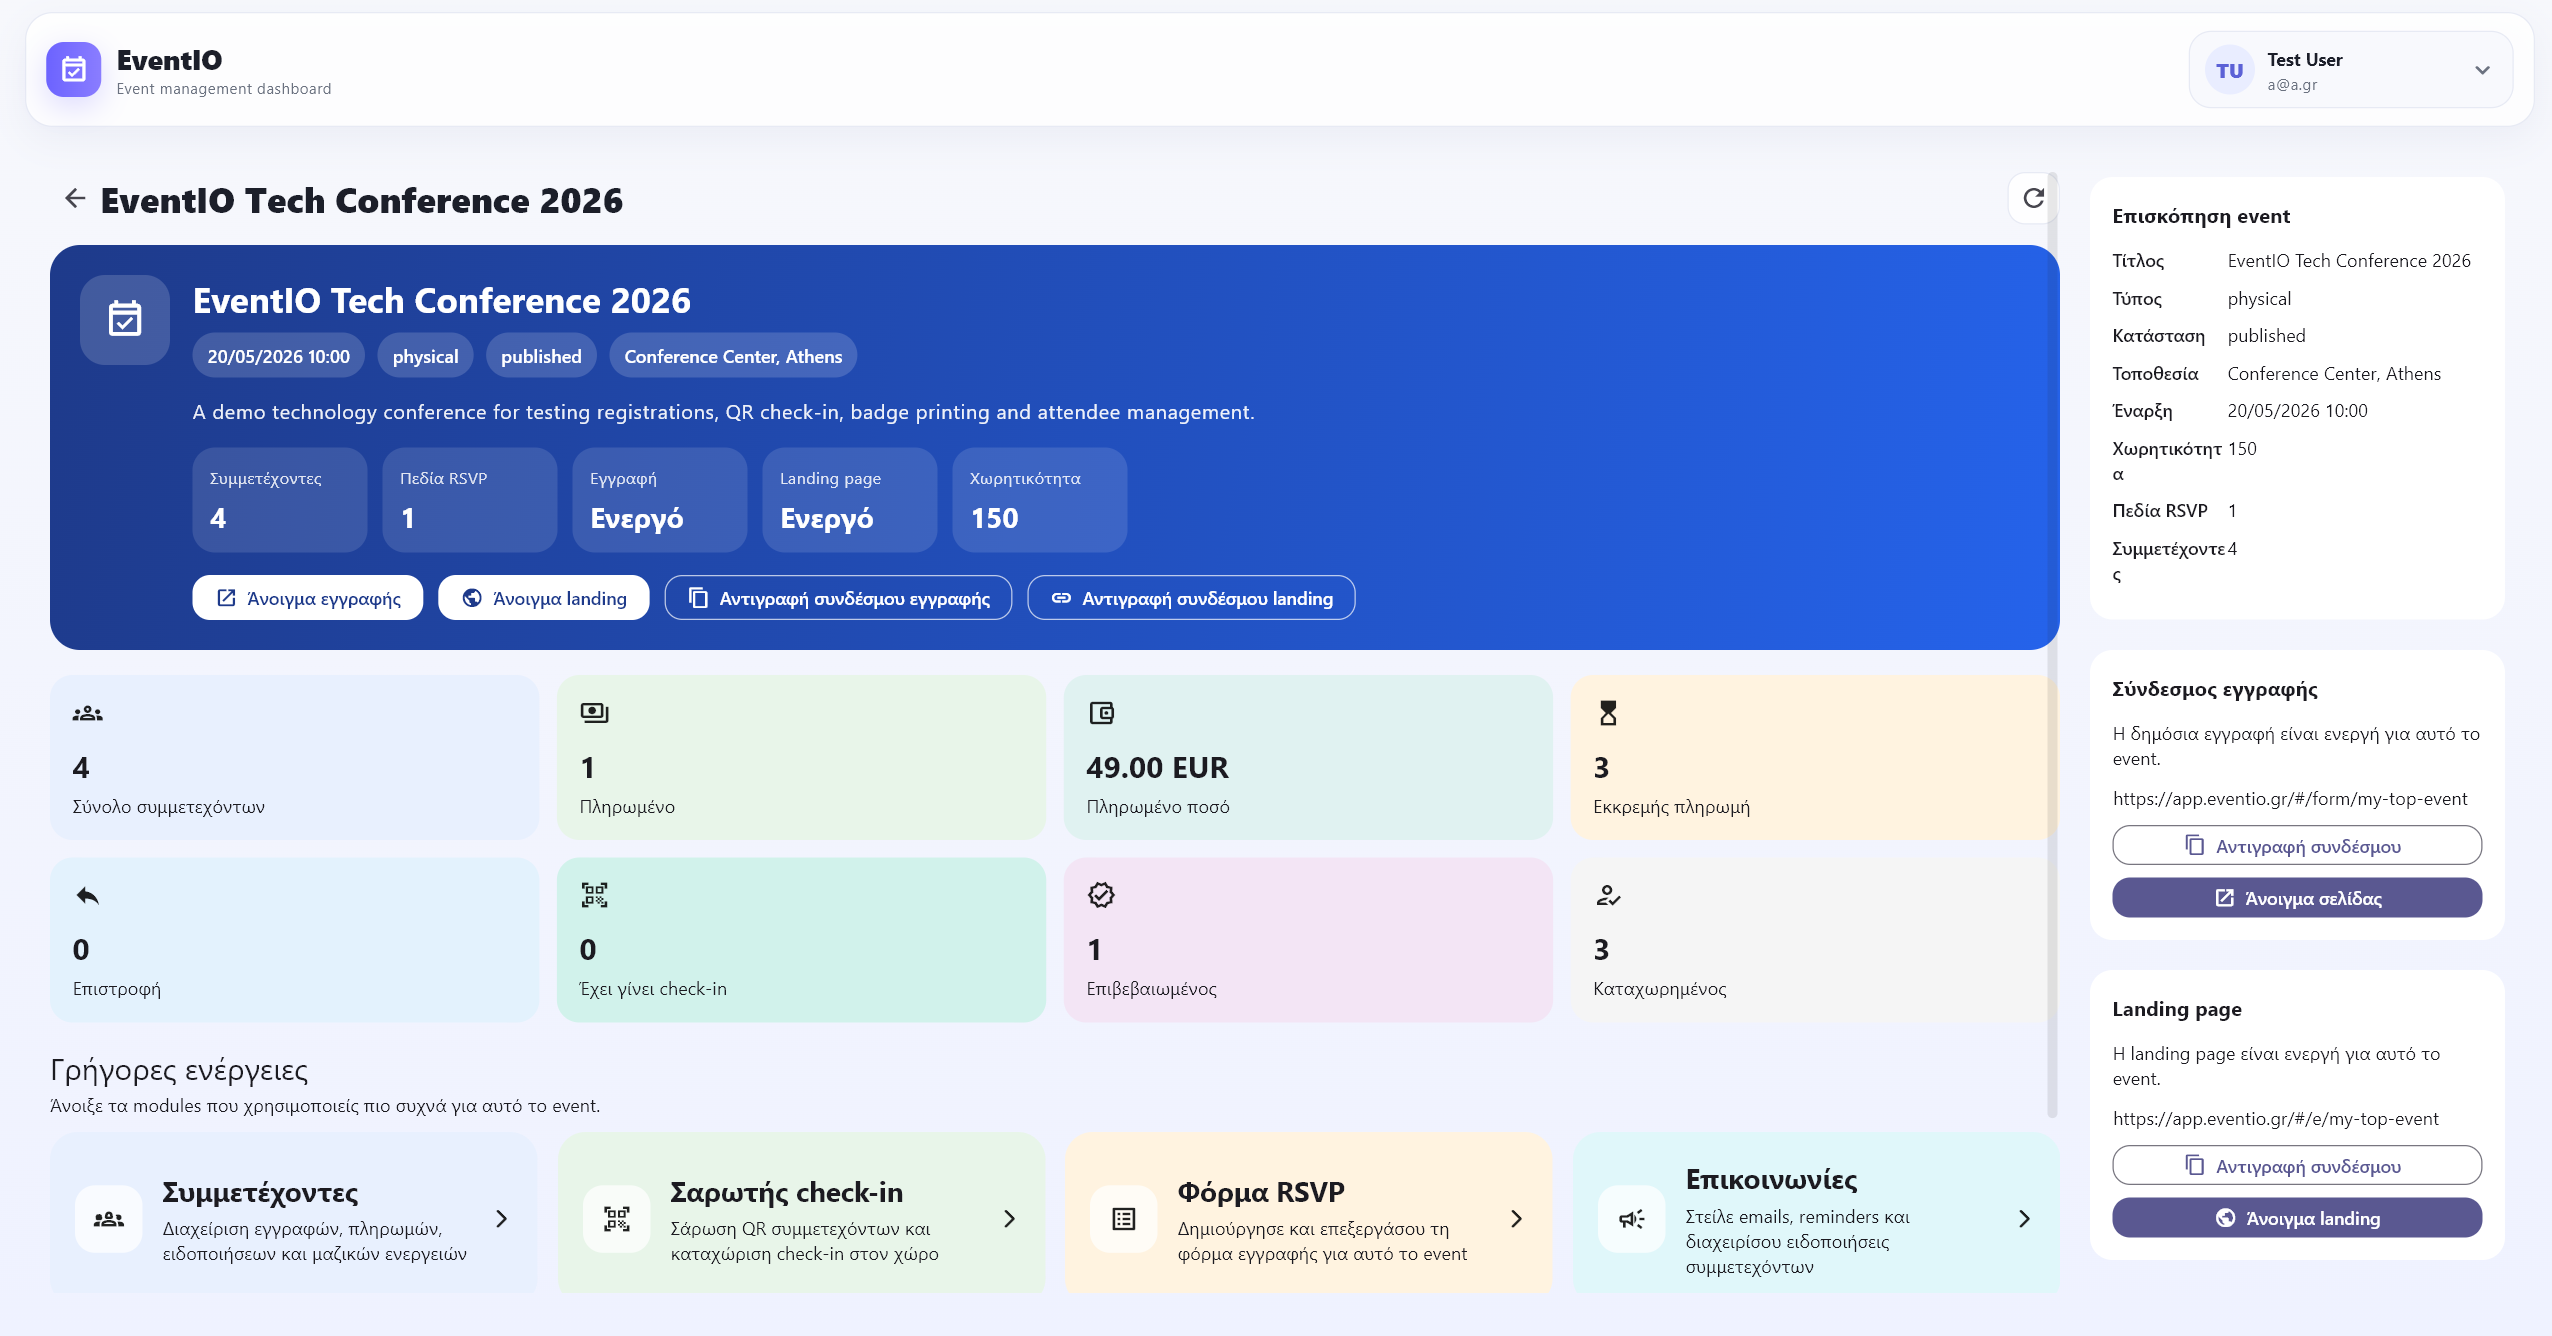The width and height of the screenshot is (2552, 1336).
Task: Click the published status chip
Action: click(541, 356)
